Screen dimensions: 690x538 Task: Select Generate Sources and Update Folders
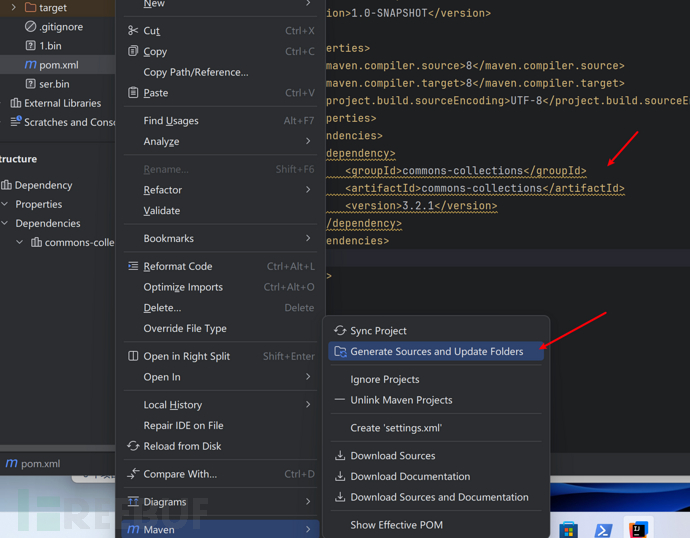[436, 352]
